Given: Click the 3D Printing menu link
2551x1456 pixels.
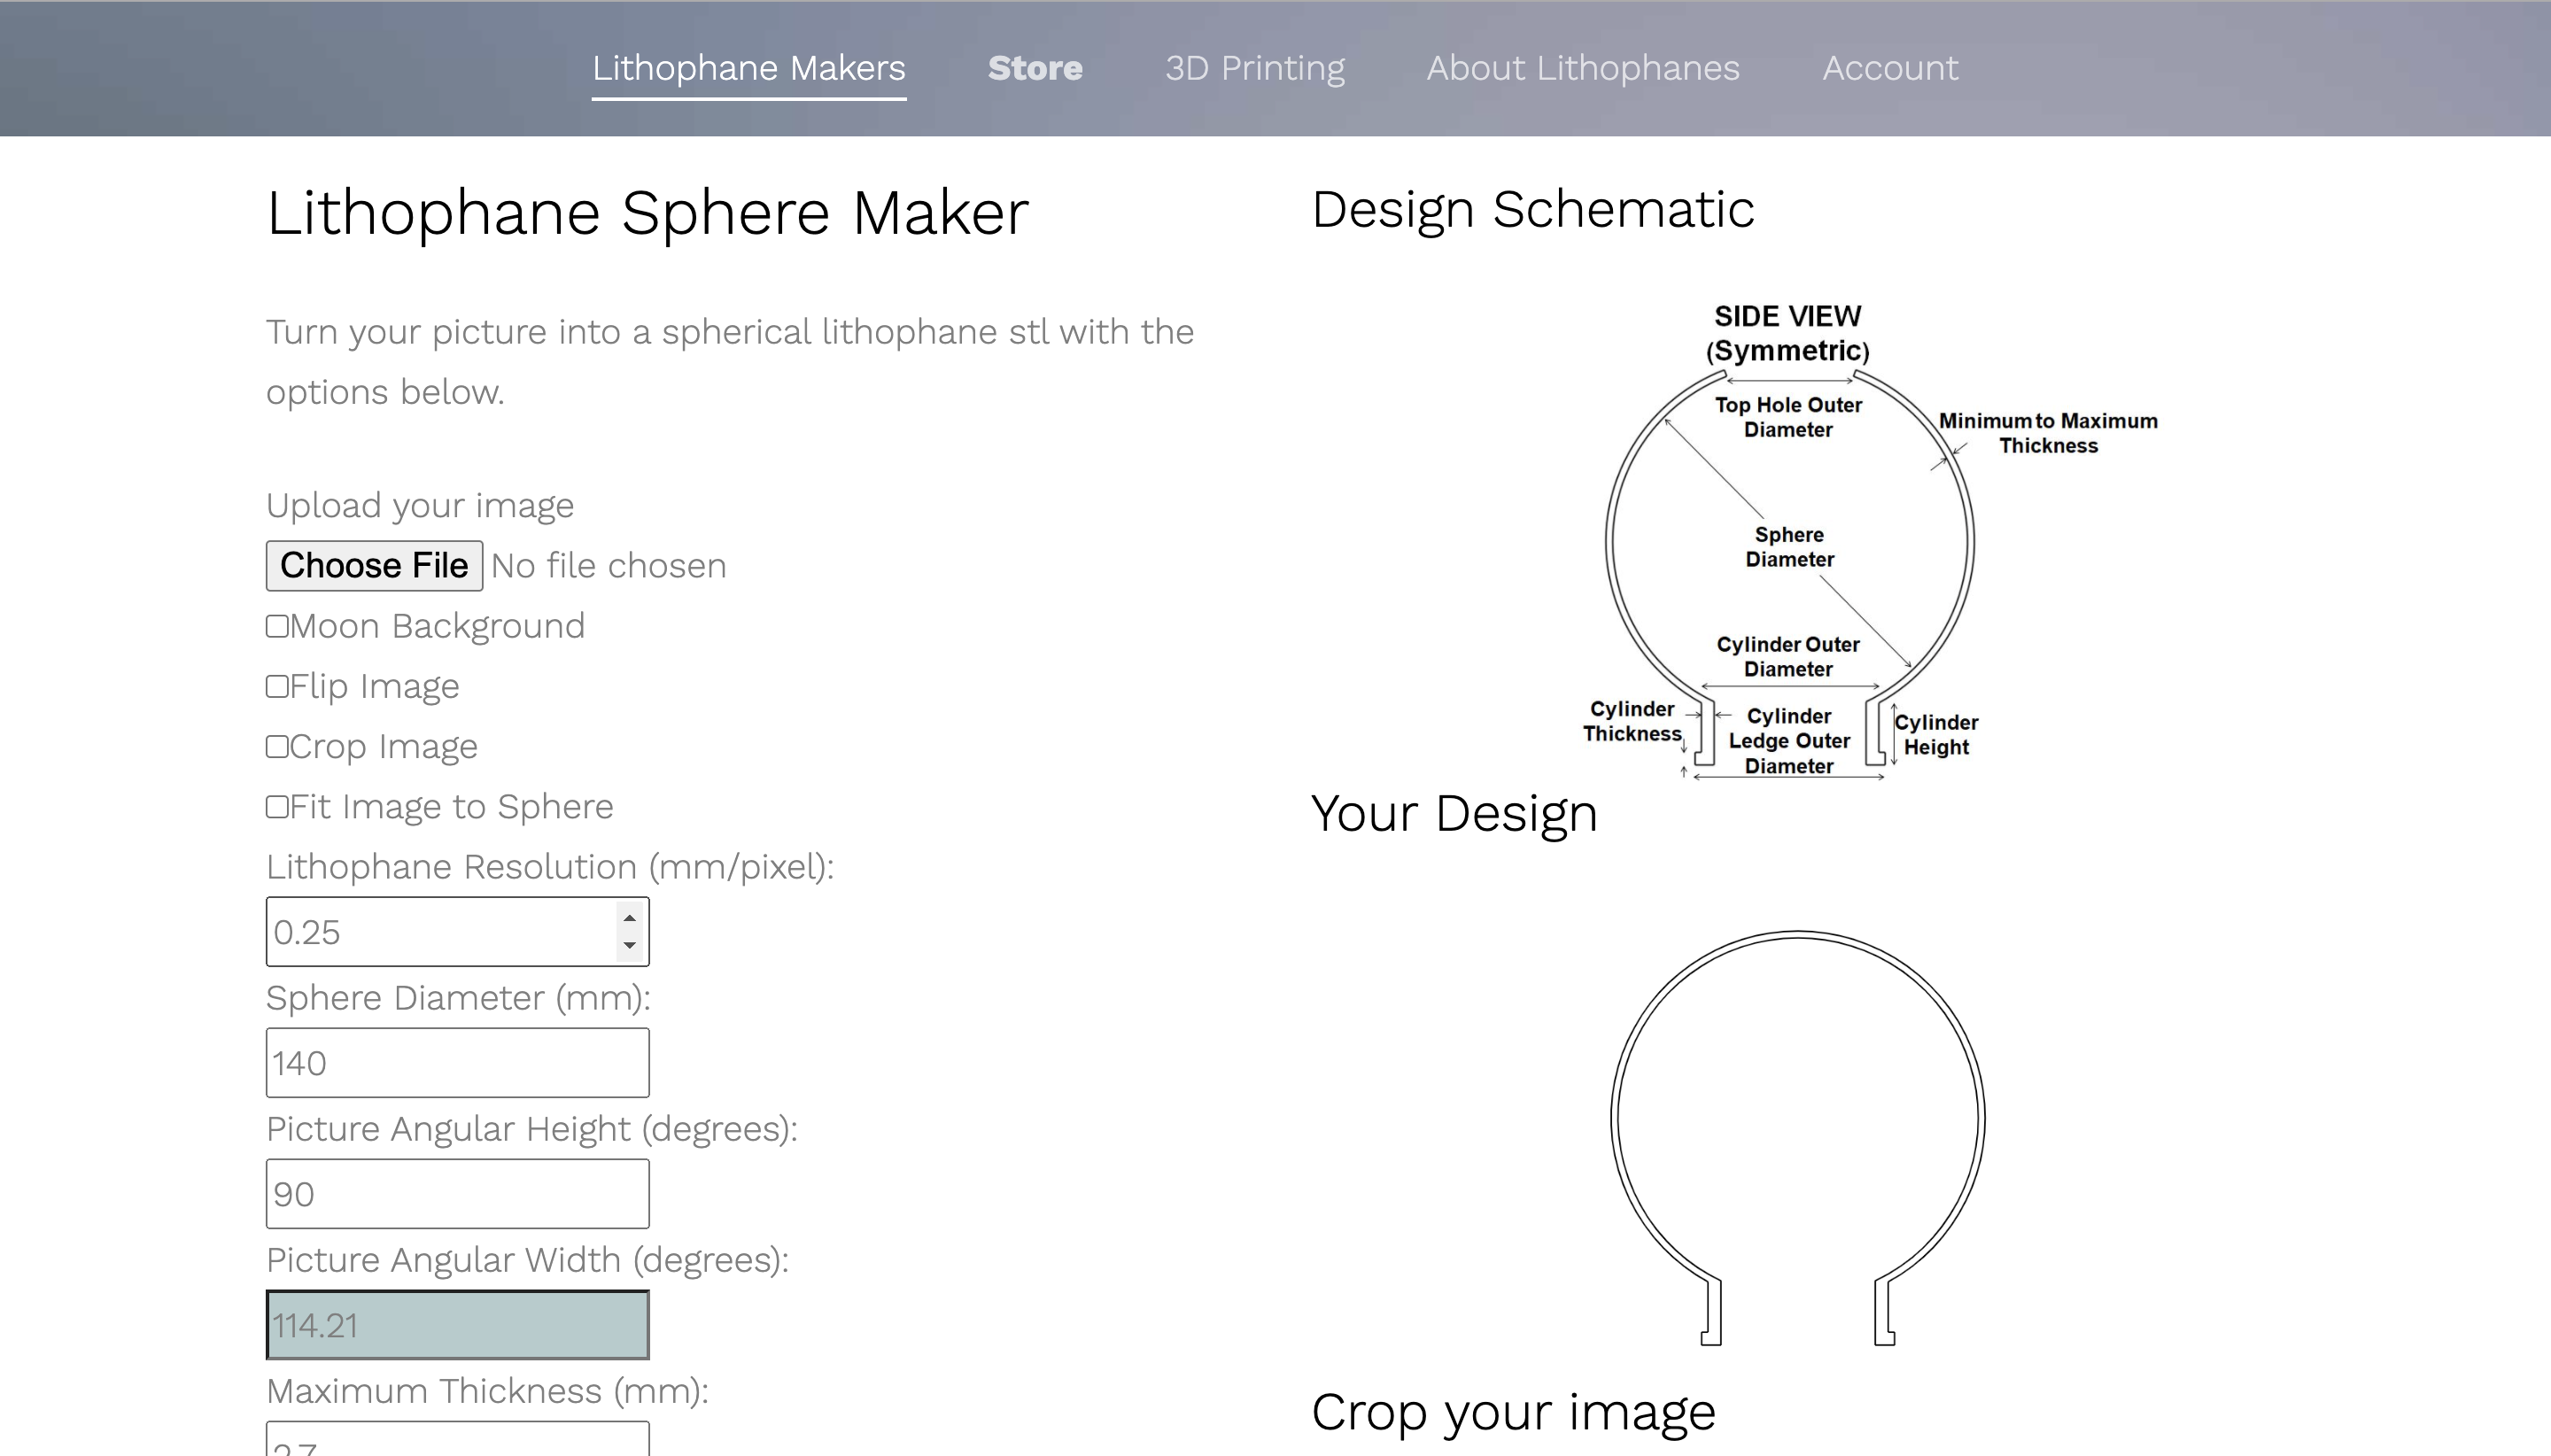Looking at the screenshot, I should tap(1254, 66).
